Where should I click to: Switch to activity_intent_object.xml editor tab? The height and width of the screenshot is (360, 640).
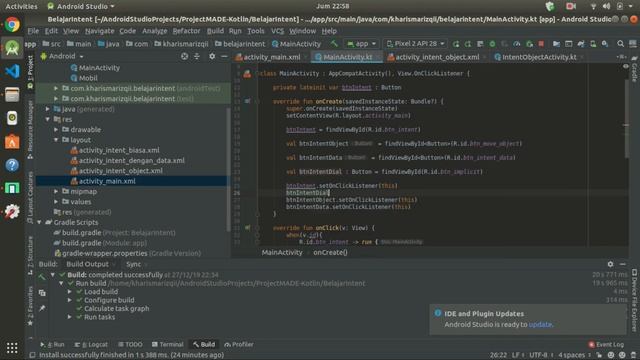[x=437, y=57]
